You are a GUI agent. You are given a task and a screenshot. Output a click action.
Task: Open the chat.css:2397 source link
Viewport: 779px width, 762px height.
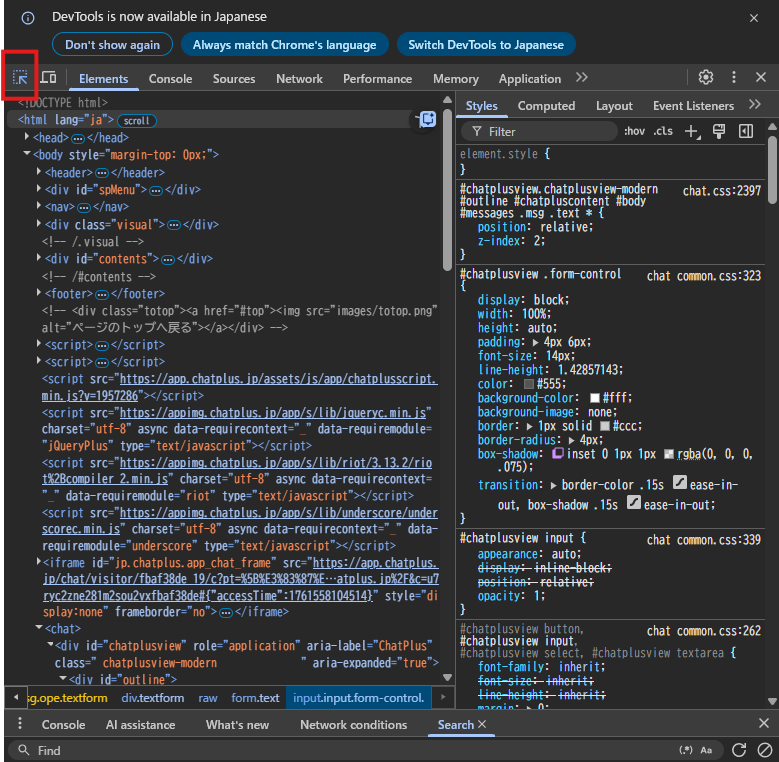(721, 190)
